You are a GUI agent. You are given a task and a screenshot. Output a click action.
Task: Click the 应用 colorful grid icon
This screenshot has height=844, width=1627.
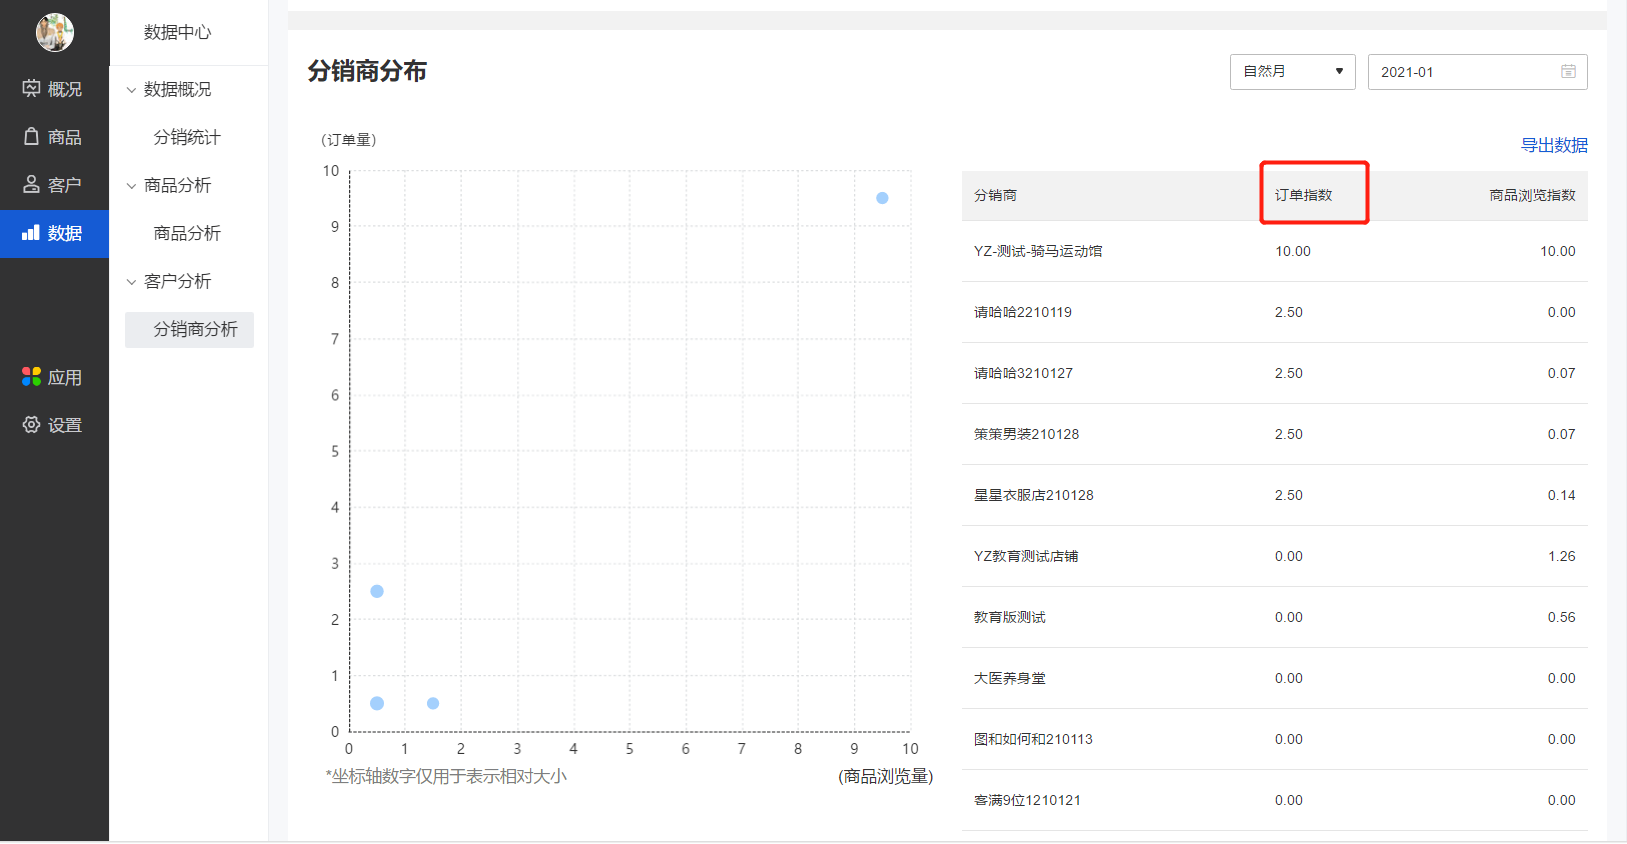point(31,376)
